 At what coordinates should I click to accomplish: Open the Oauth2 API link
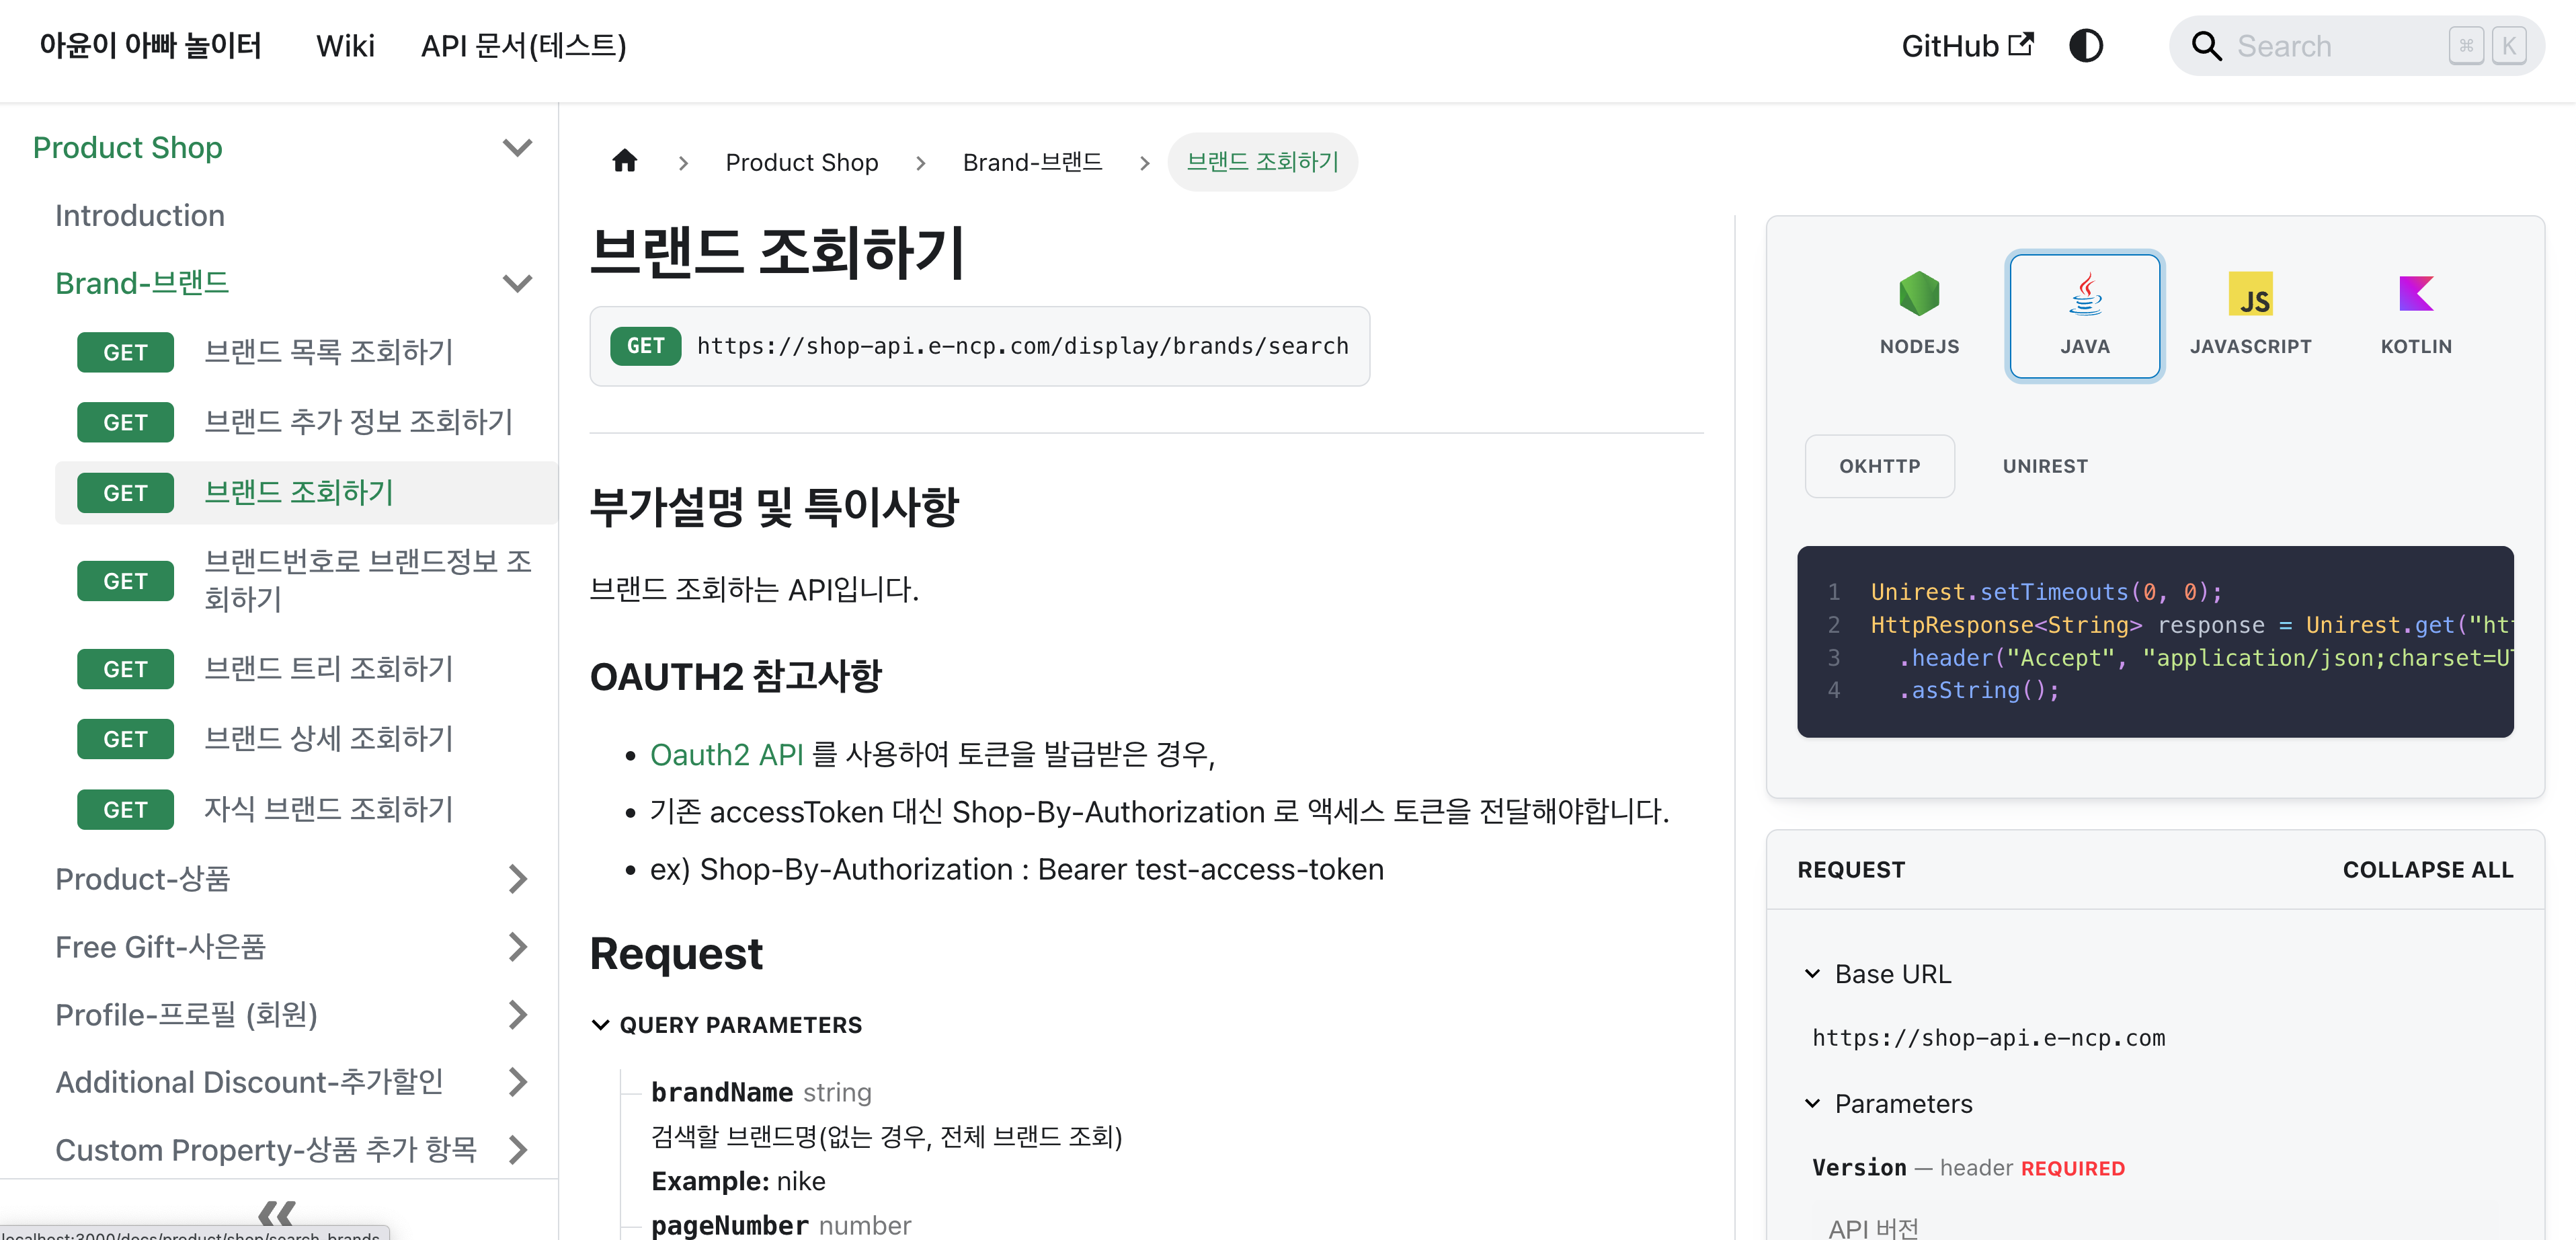726,754
